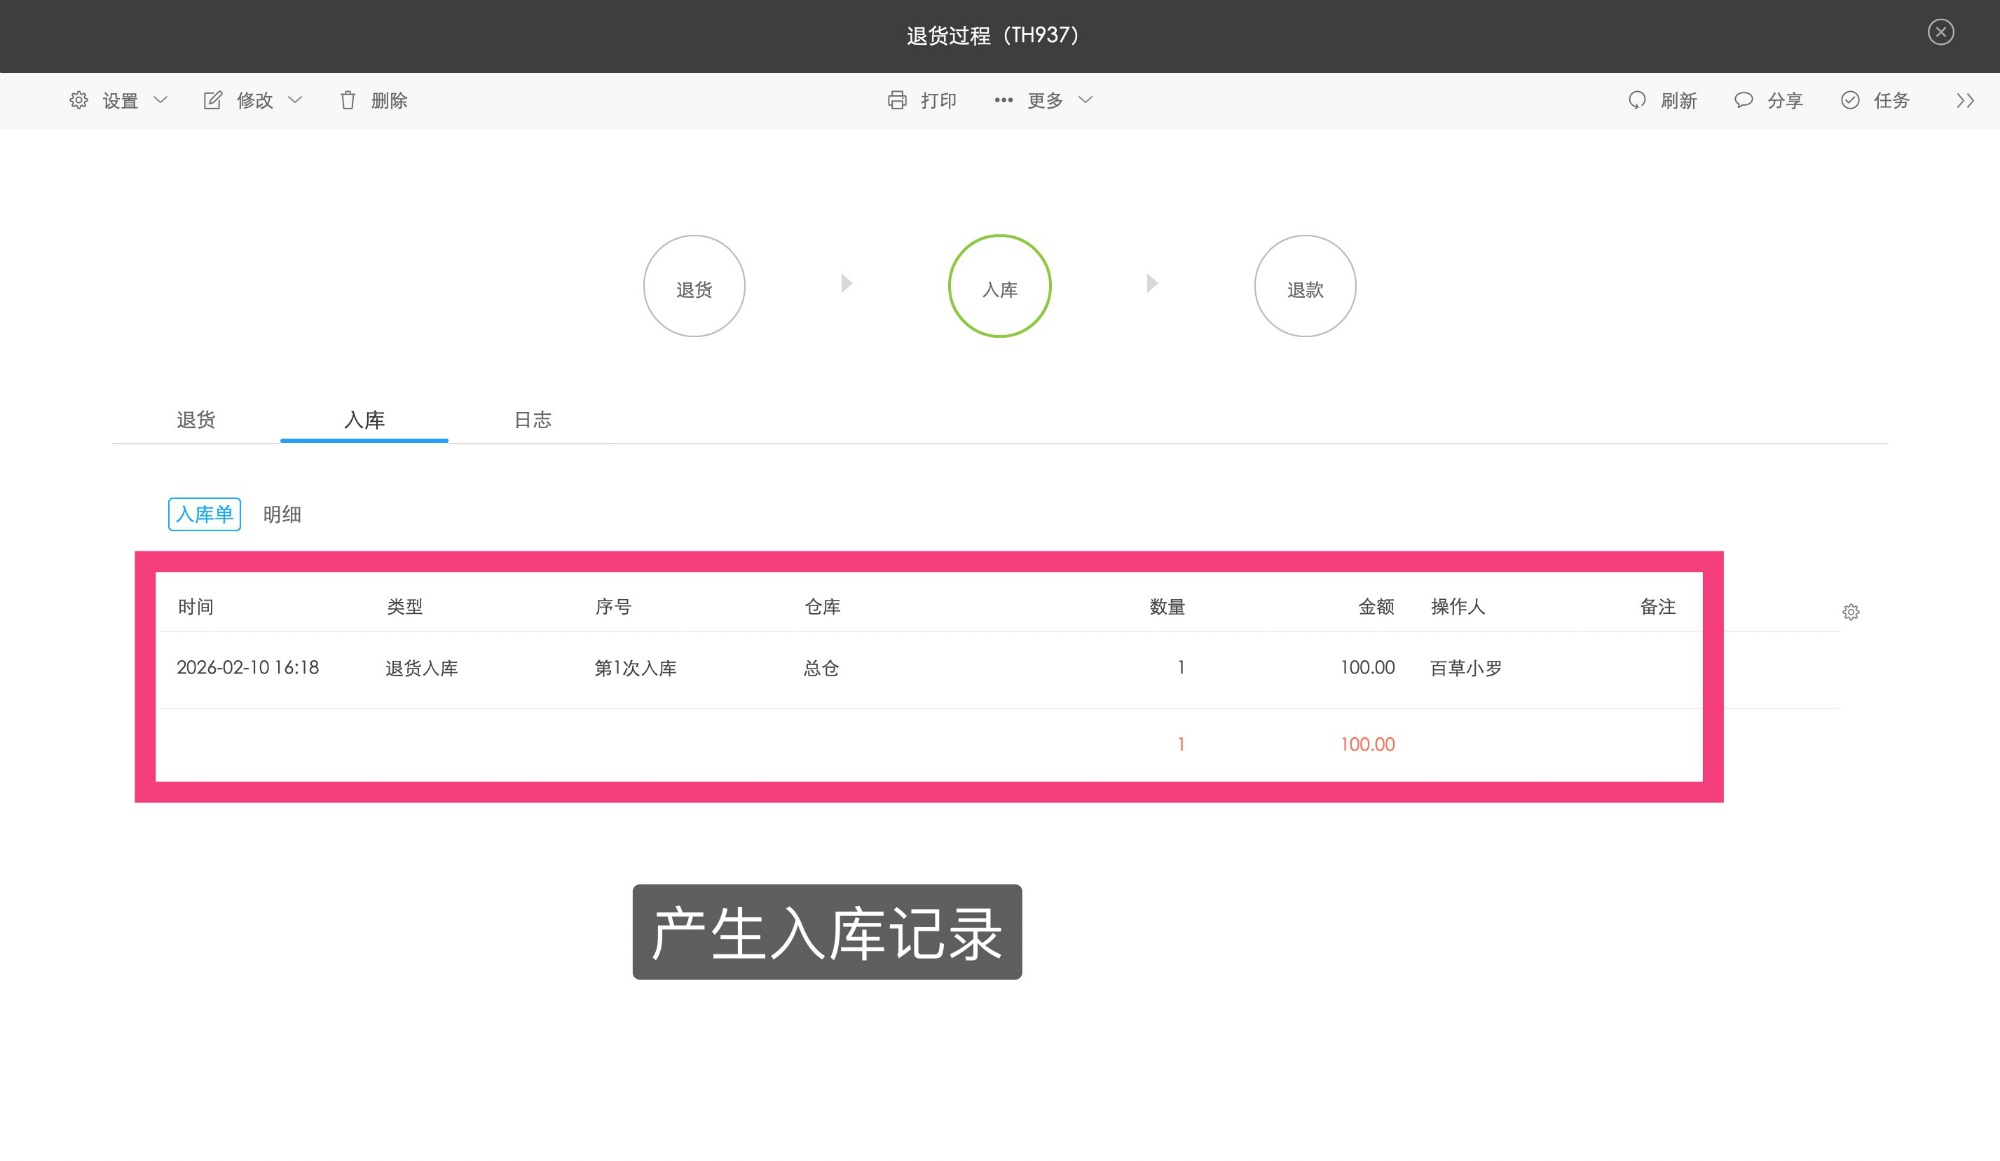Click the 退货入库 record row
Viewport: 2000px width, 1161px height.
click(x=421, y=668)
